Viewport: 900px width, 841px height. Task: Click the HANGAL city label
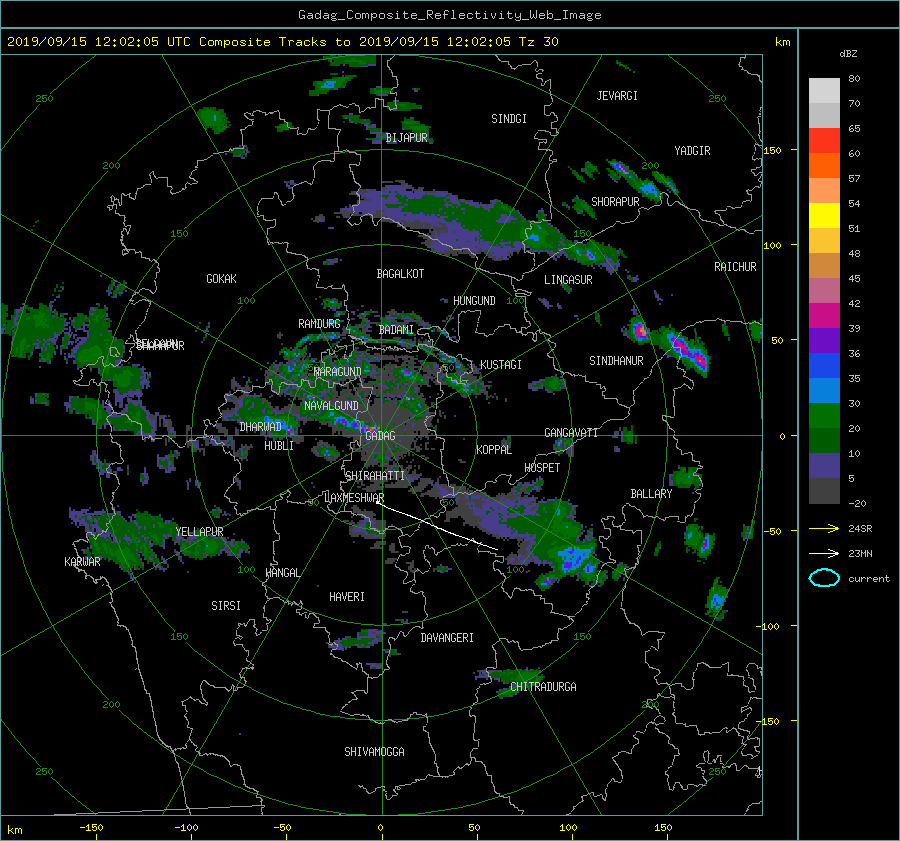pyautogui.click(x=282, y=573)
